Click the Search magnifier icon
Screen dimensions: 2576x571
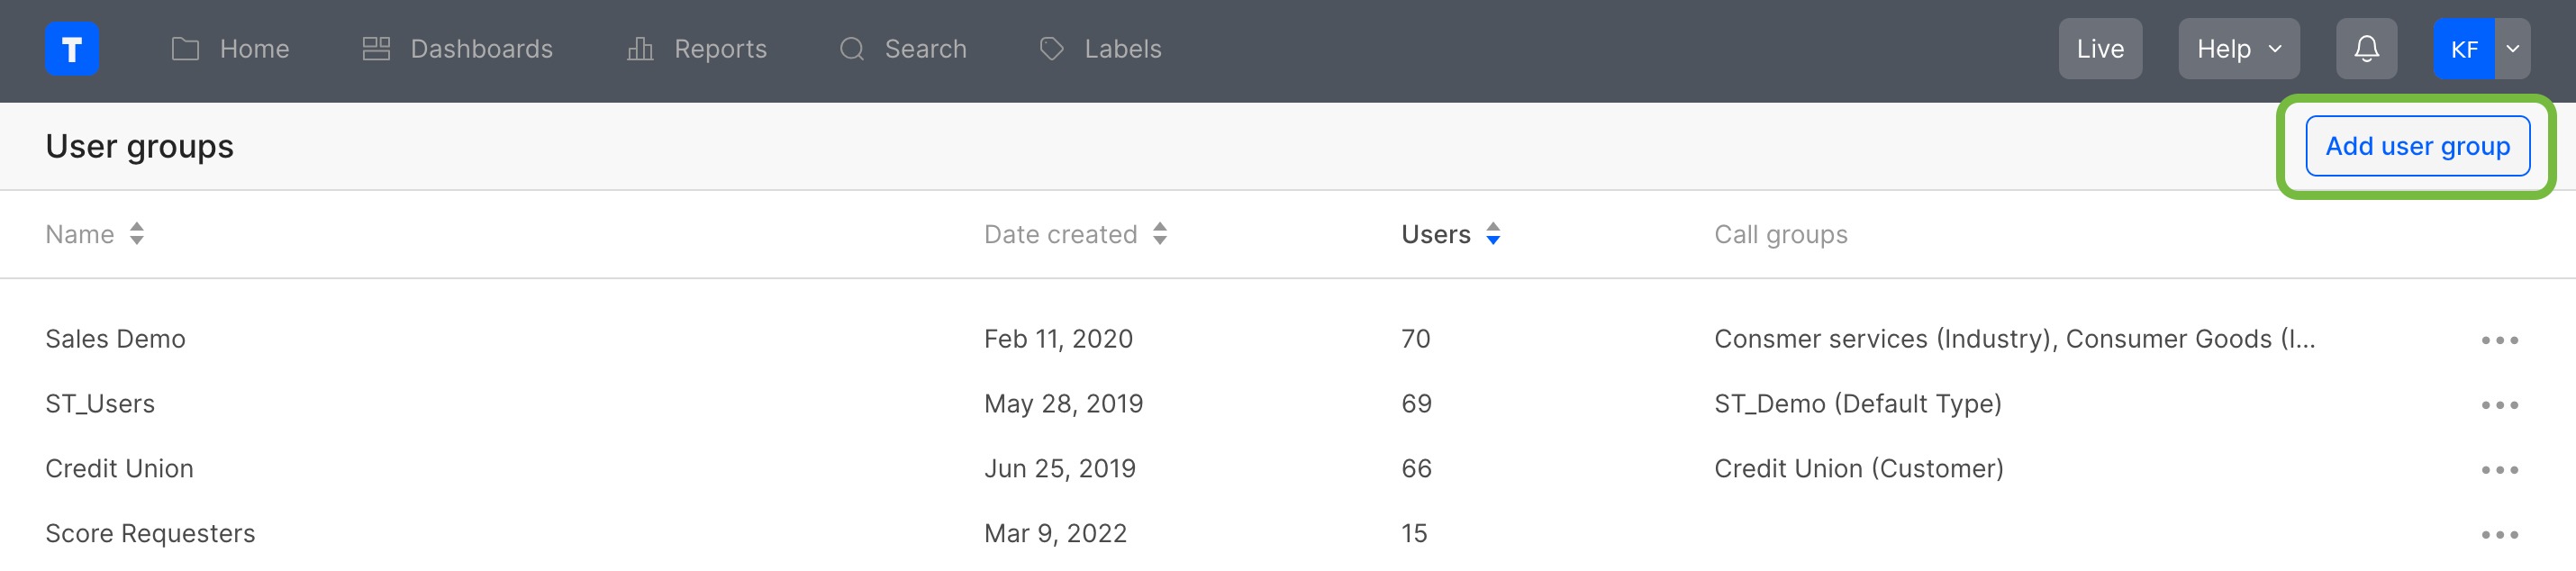point(851,48)
